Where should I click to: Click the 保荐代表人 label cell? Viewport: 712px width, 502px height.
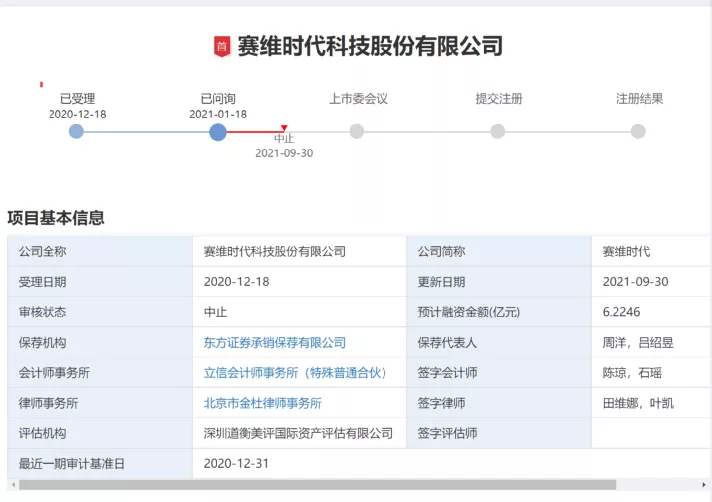click(499, 343)
